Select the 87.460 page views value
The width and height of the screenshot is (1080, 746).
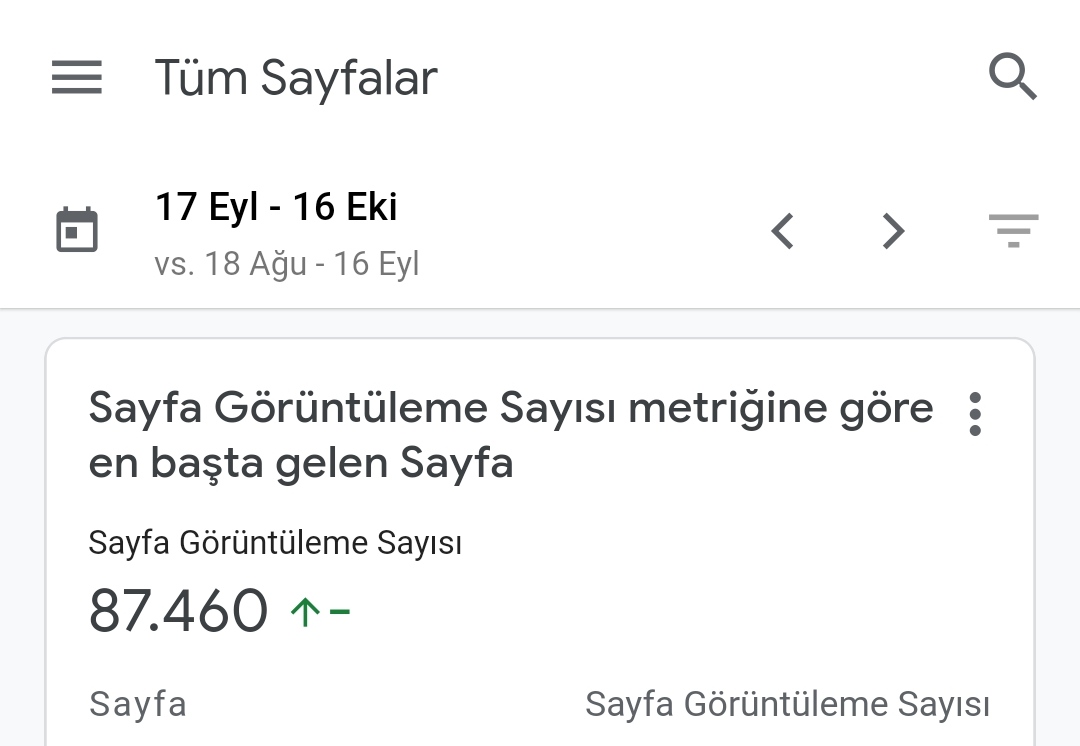(x=178, y=610)
